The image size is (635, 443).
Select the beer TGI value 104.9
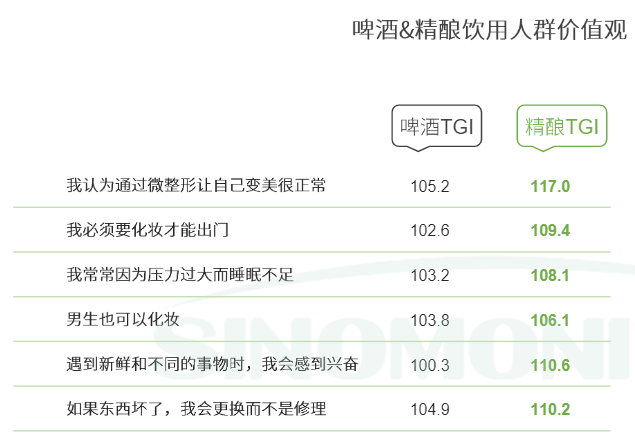[430, 409]
